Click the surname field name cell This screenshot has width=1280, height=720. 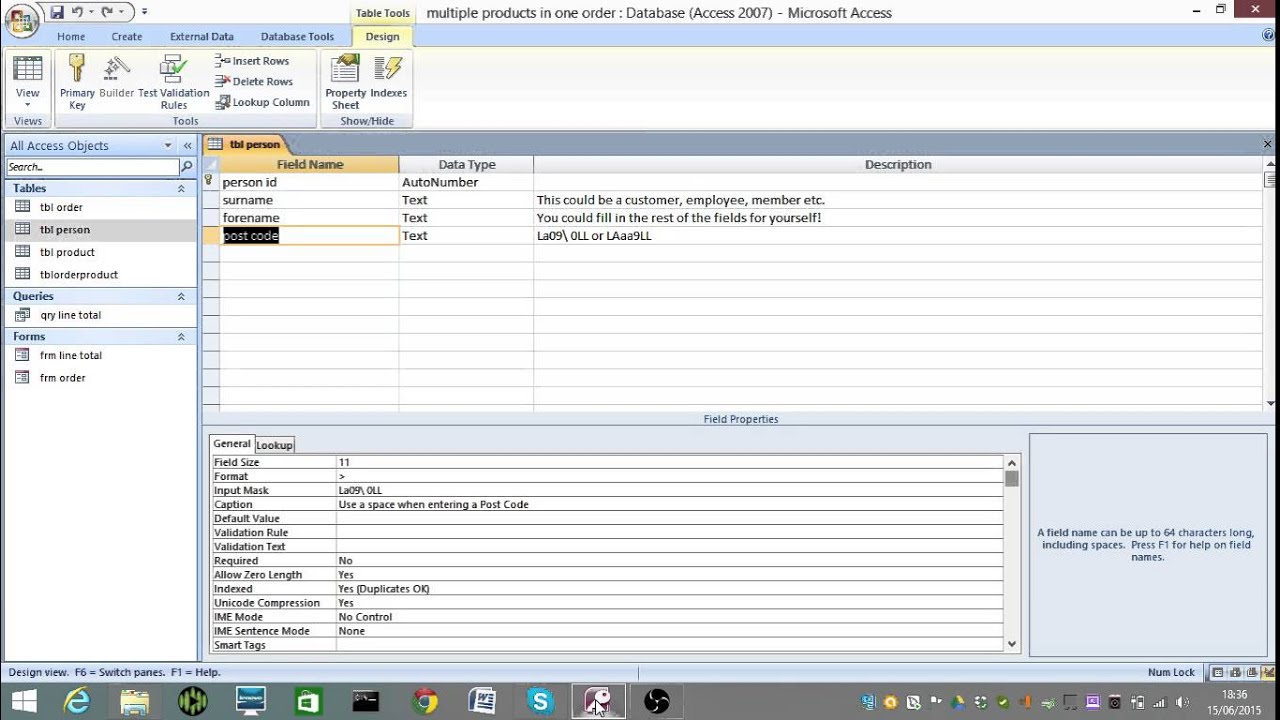tap(309, 200)
